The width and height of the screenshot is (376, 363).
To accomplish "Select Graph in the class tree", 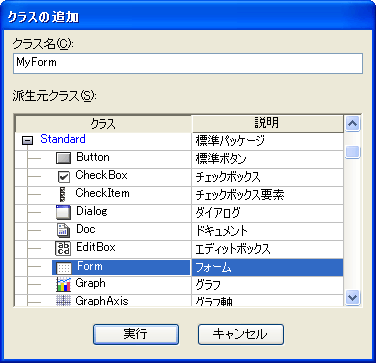I will pos(90,283).
